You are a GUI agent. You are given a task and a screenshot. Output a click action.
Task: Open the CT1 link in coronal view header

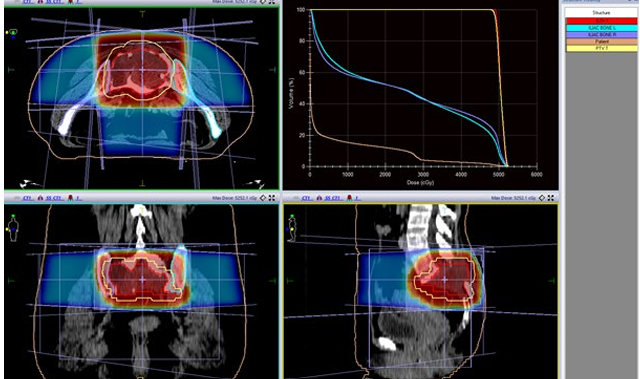(27, 198)
